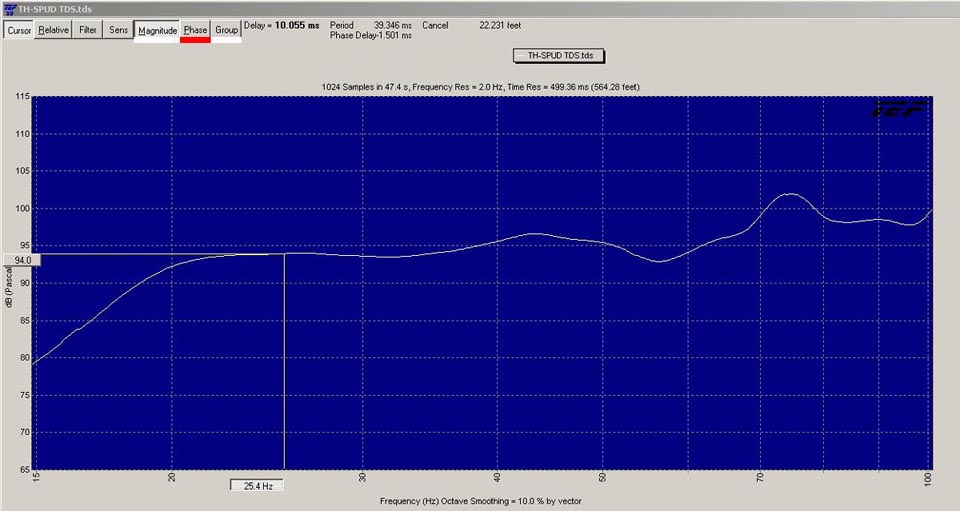This screenshot has width=960, height=511.
Task: Click the TEF icon in title bar
Action: pyautogui.click(x=10, y=9)
